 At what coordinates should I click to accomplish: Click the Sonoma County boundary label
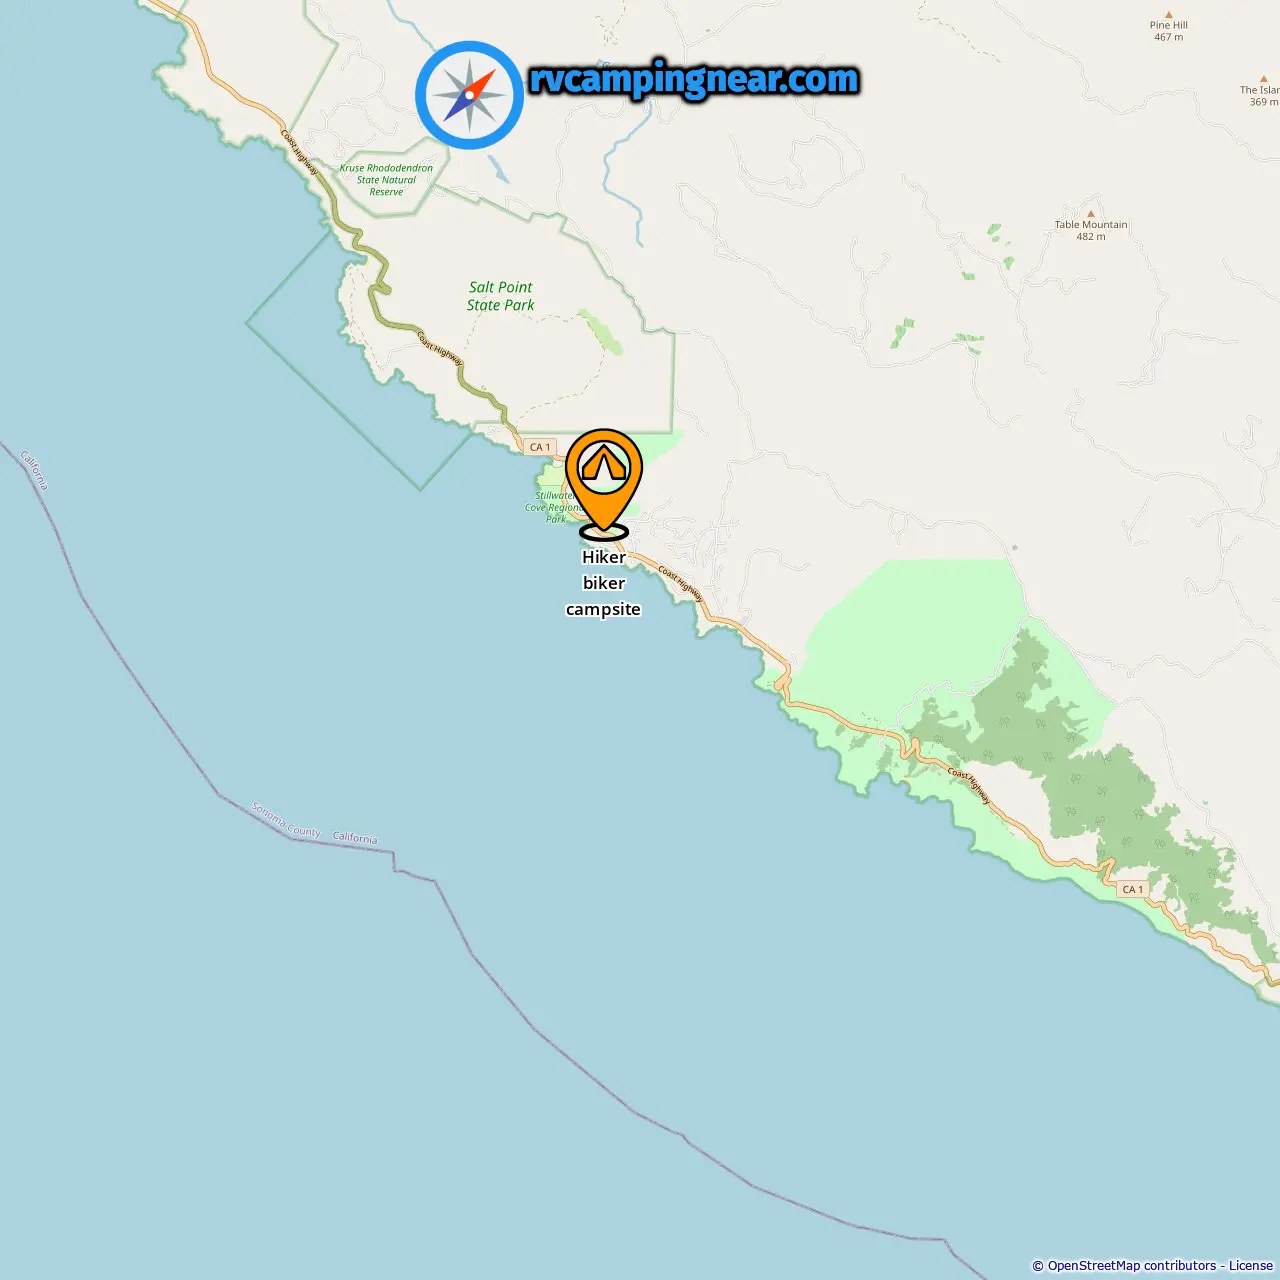tap(286, 820)
